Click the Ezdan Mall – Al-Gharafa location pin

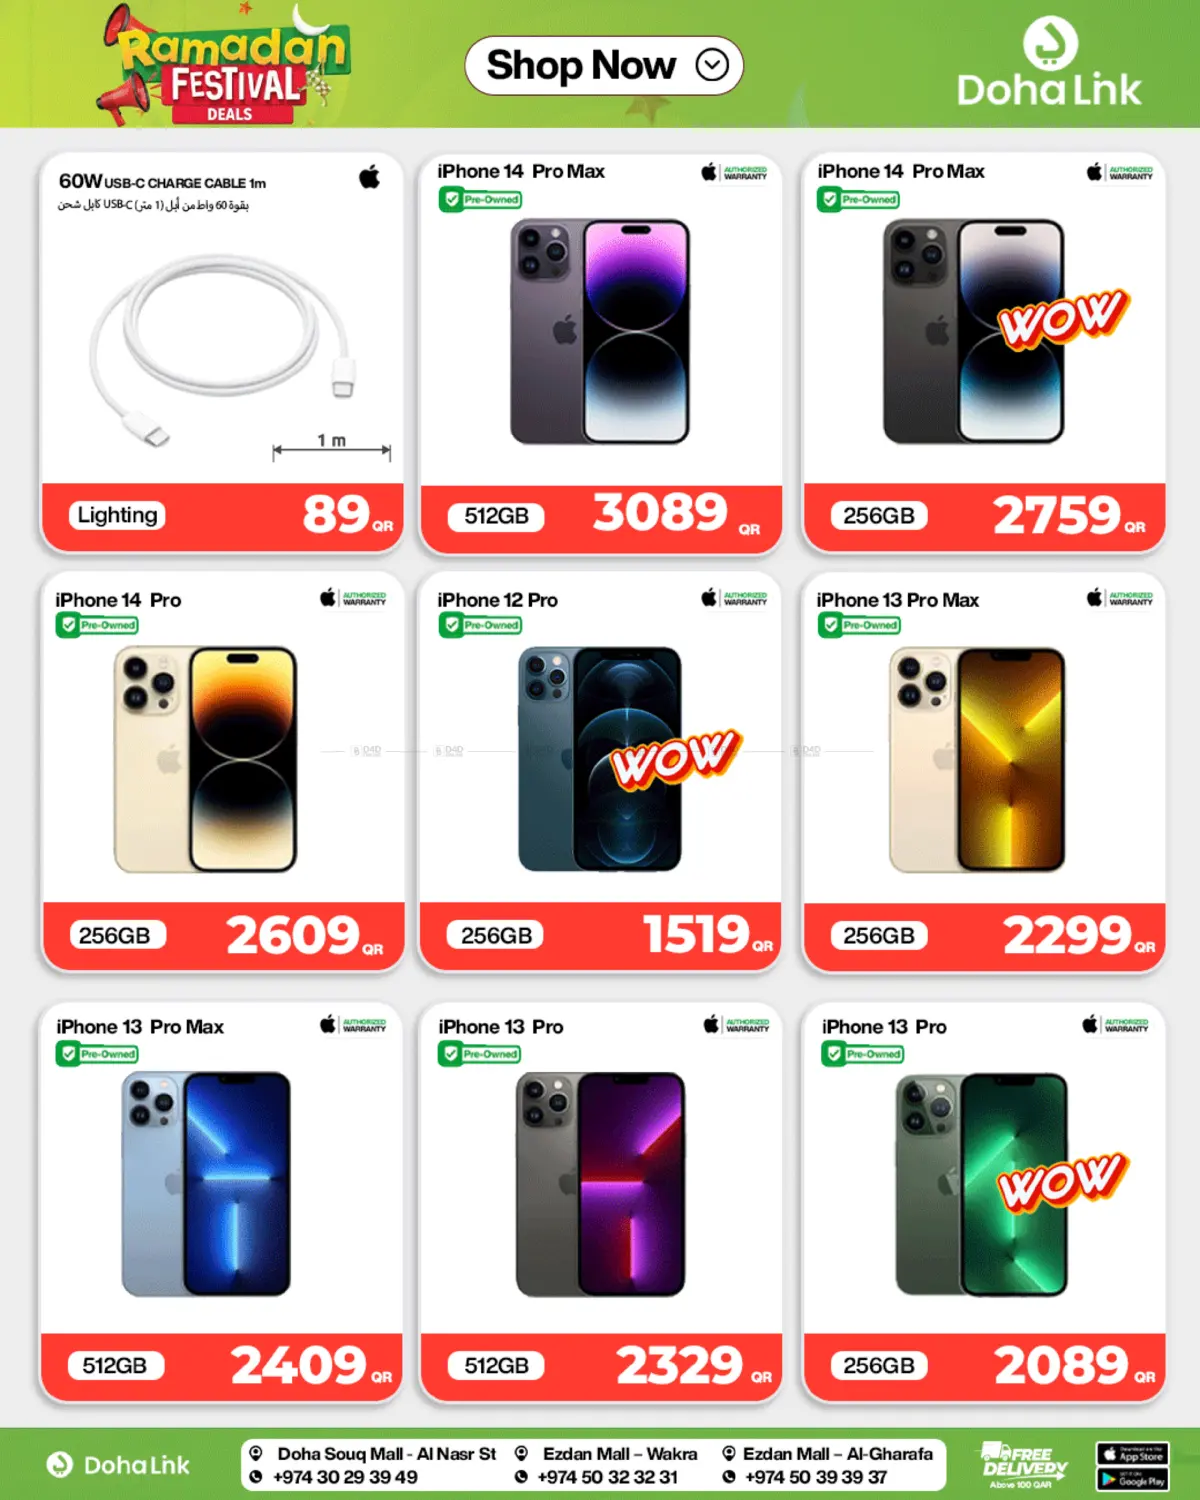(729, 1454)
